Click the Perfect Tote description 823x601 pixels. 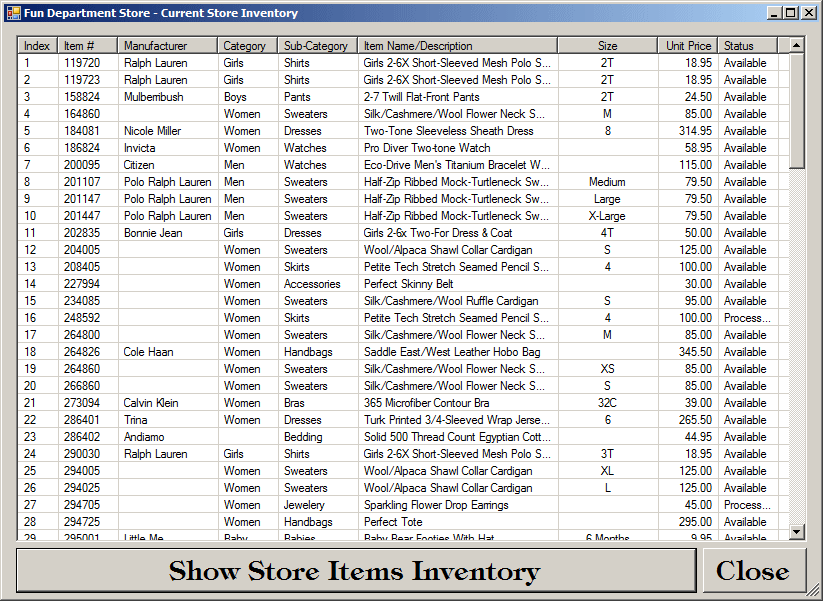[x=393, y=522]
